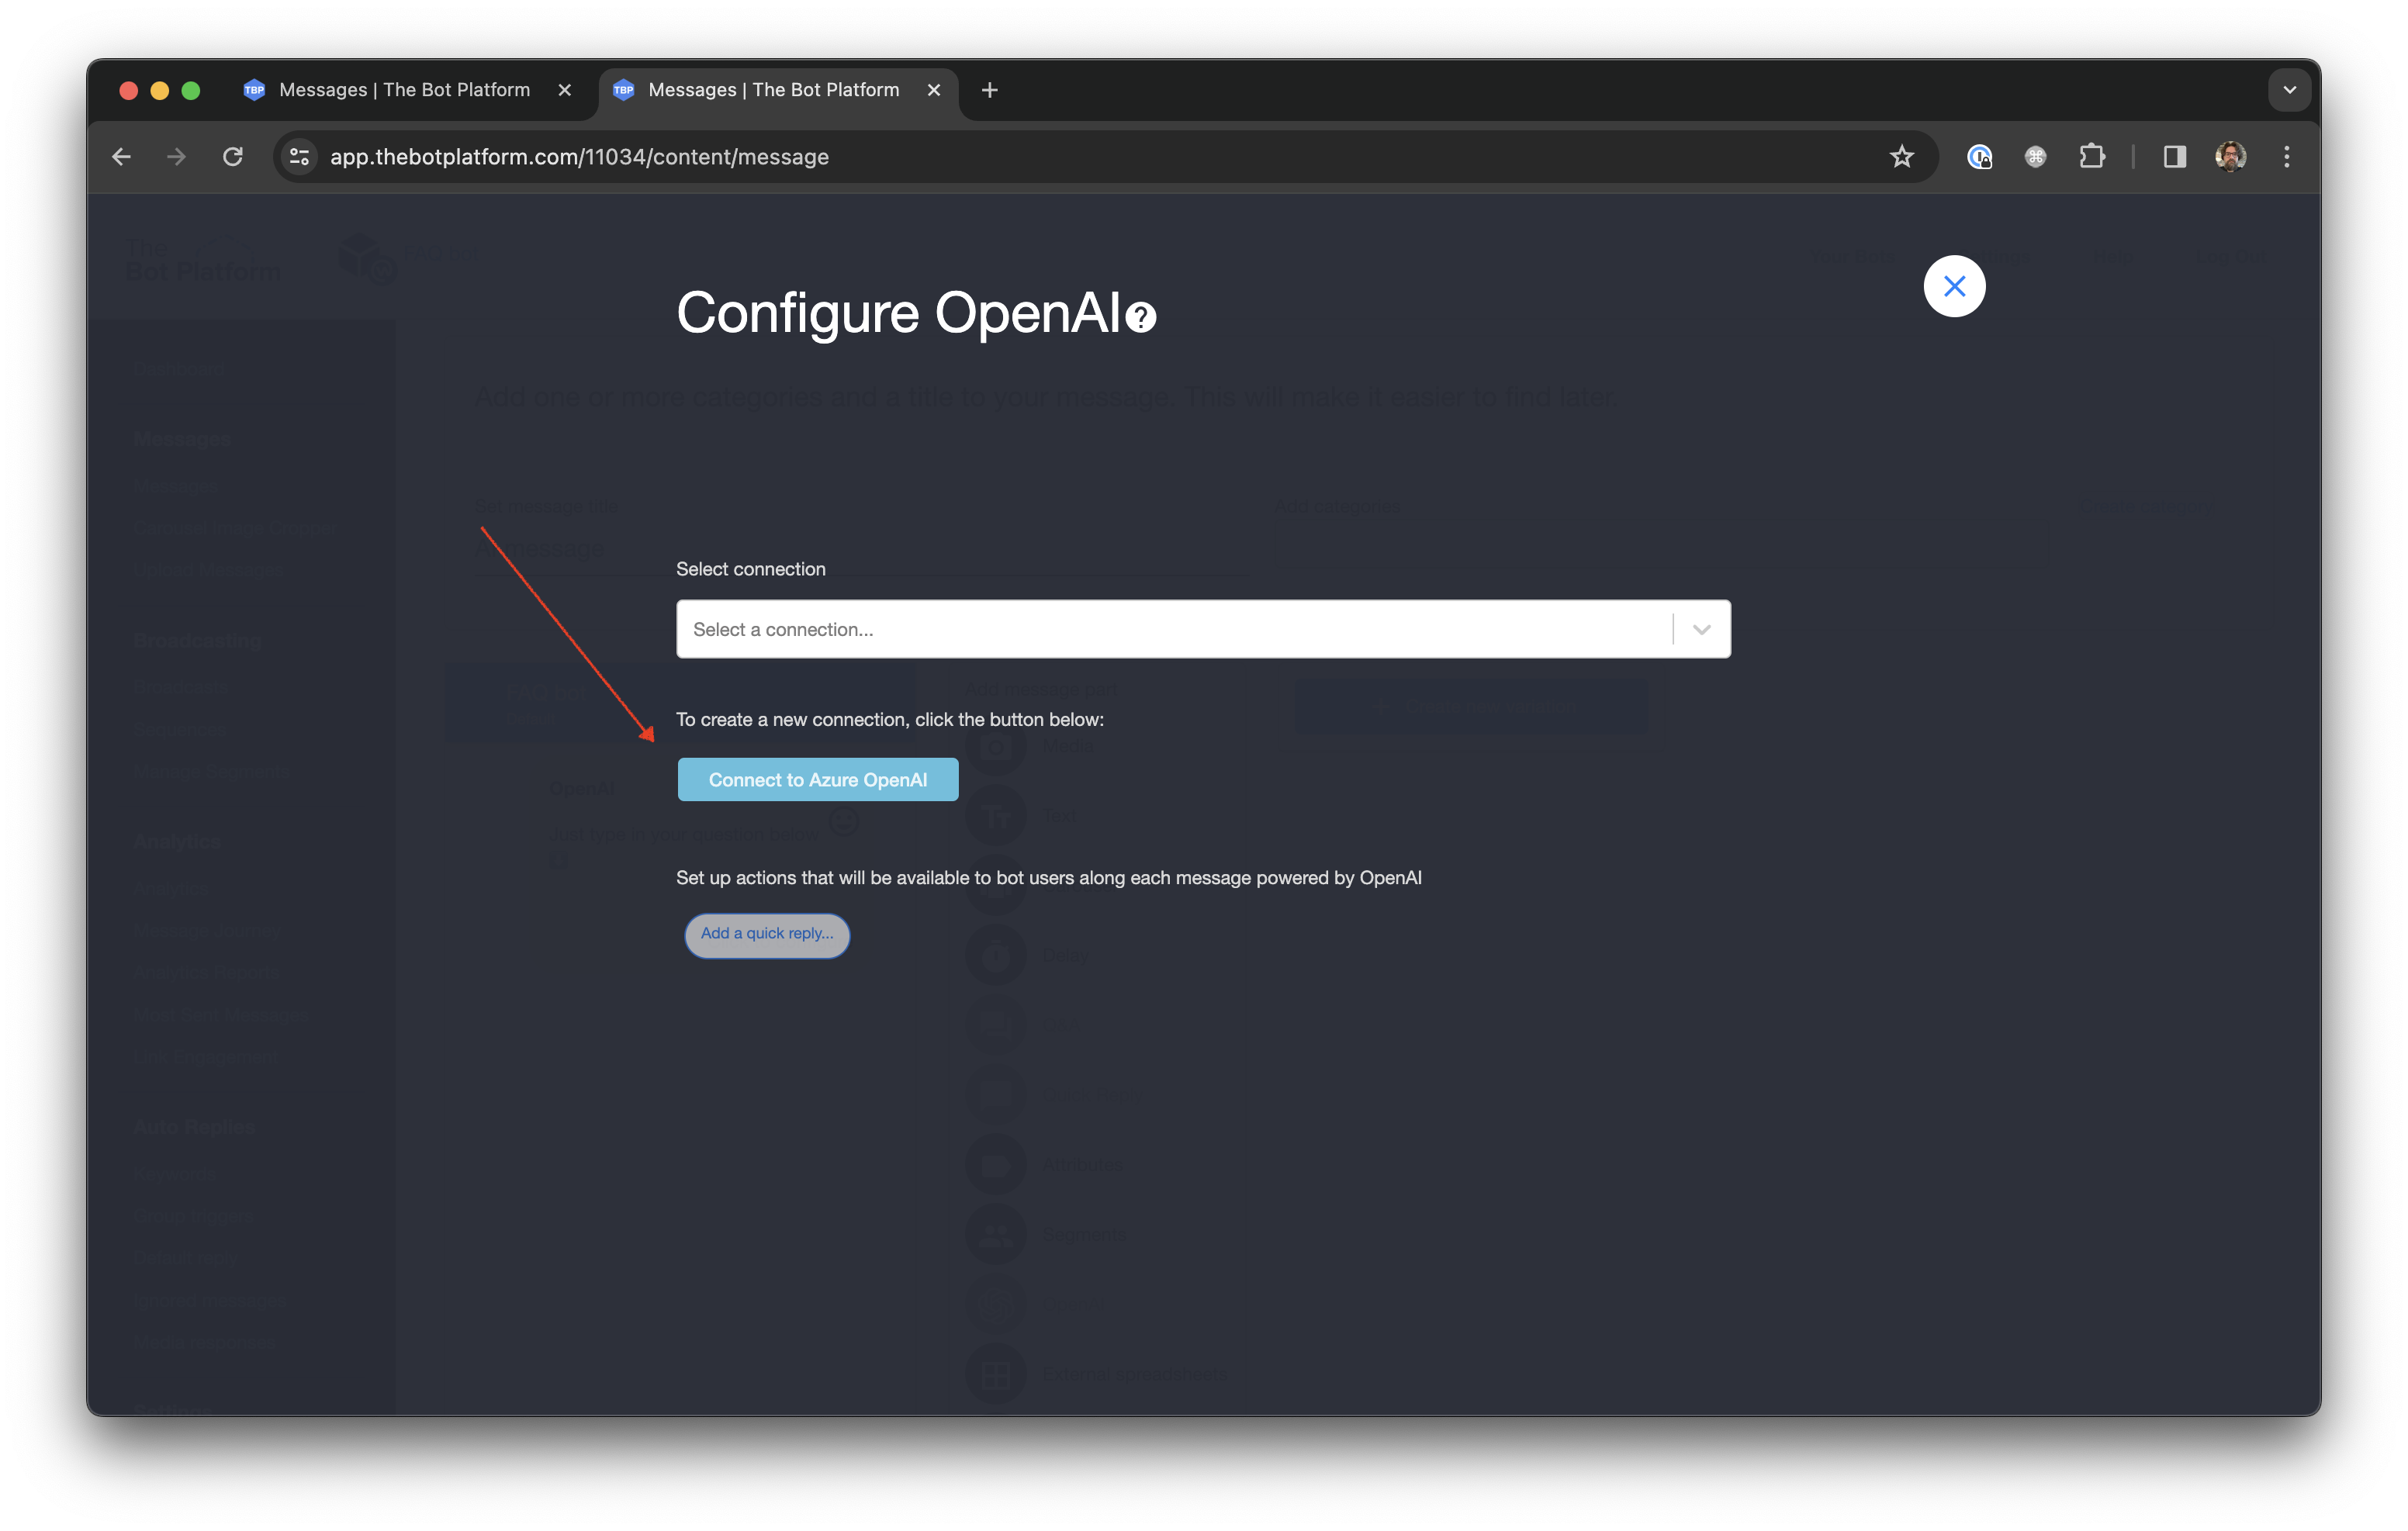Image resolution: width=2408 pixels, height=1531 pixels.
Task: Close the first Messages tab
Action: pyautogui.click(x=565, y=90)
